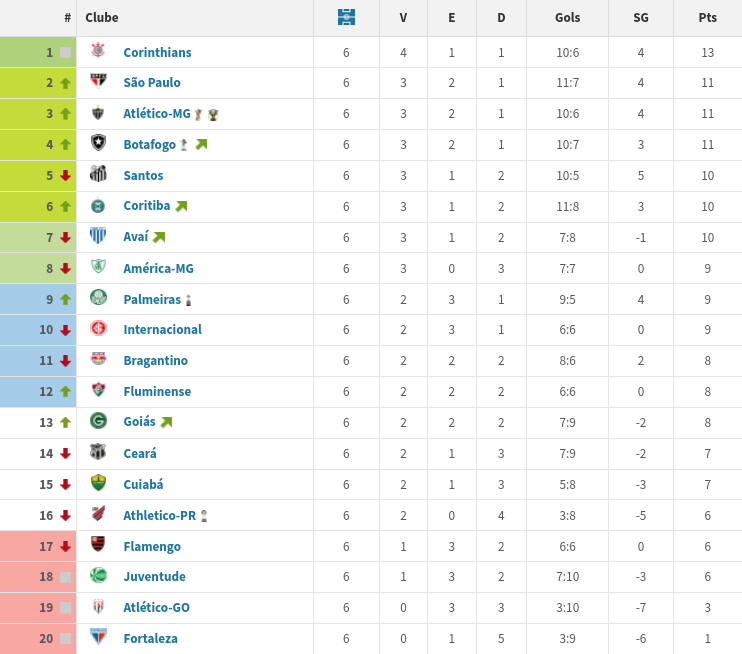
Task: Click the SG column header
Action: (x=641, y=18)
